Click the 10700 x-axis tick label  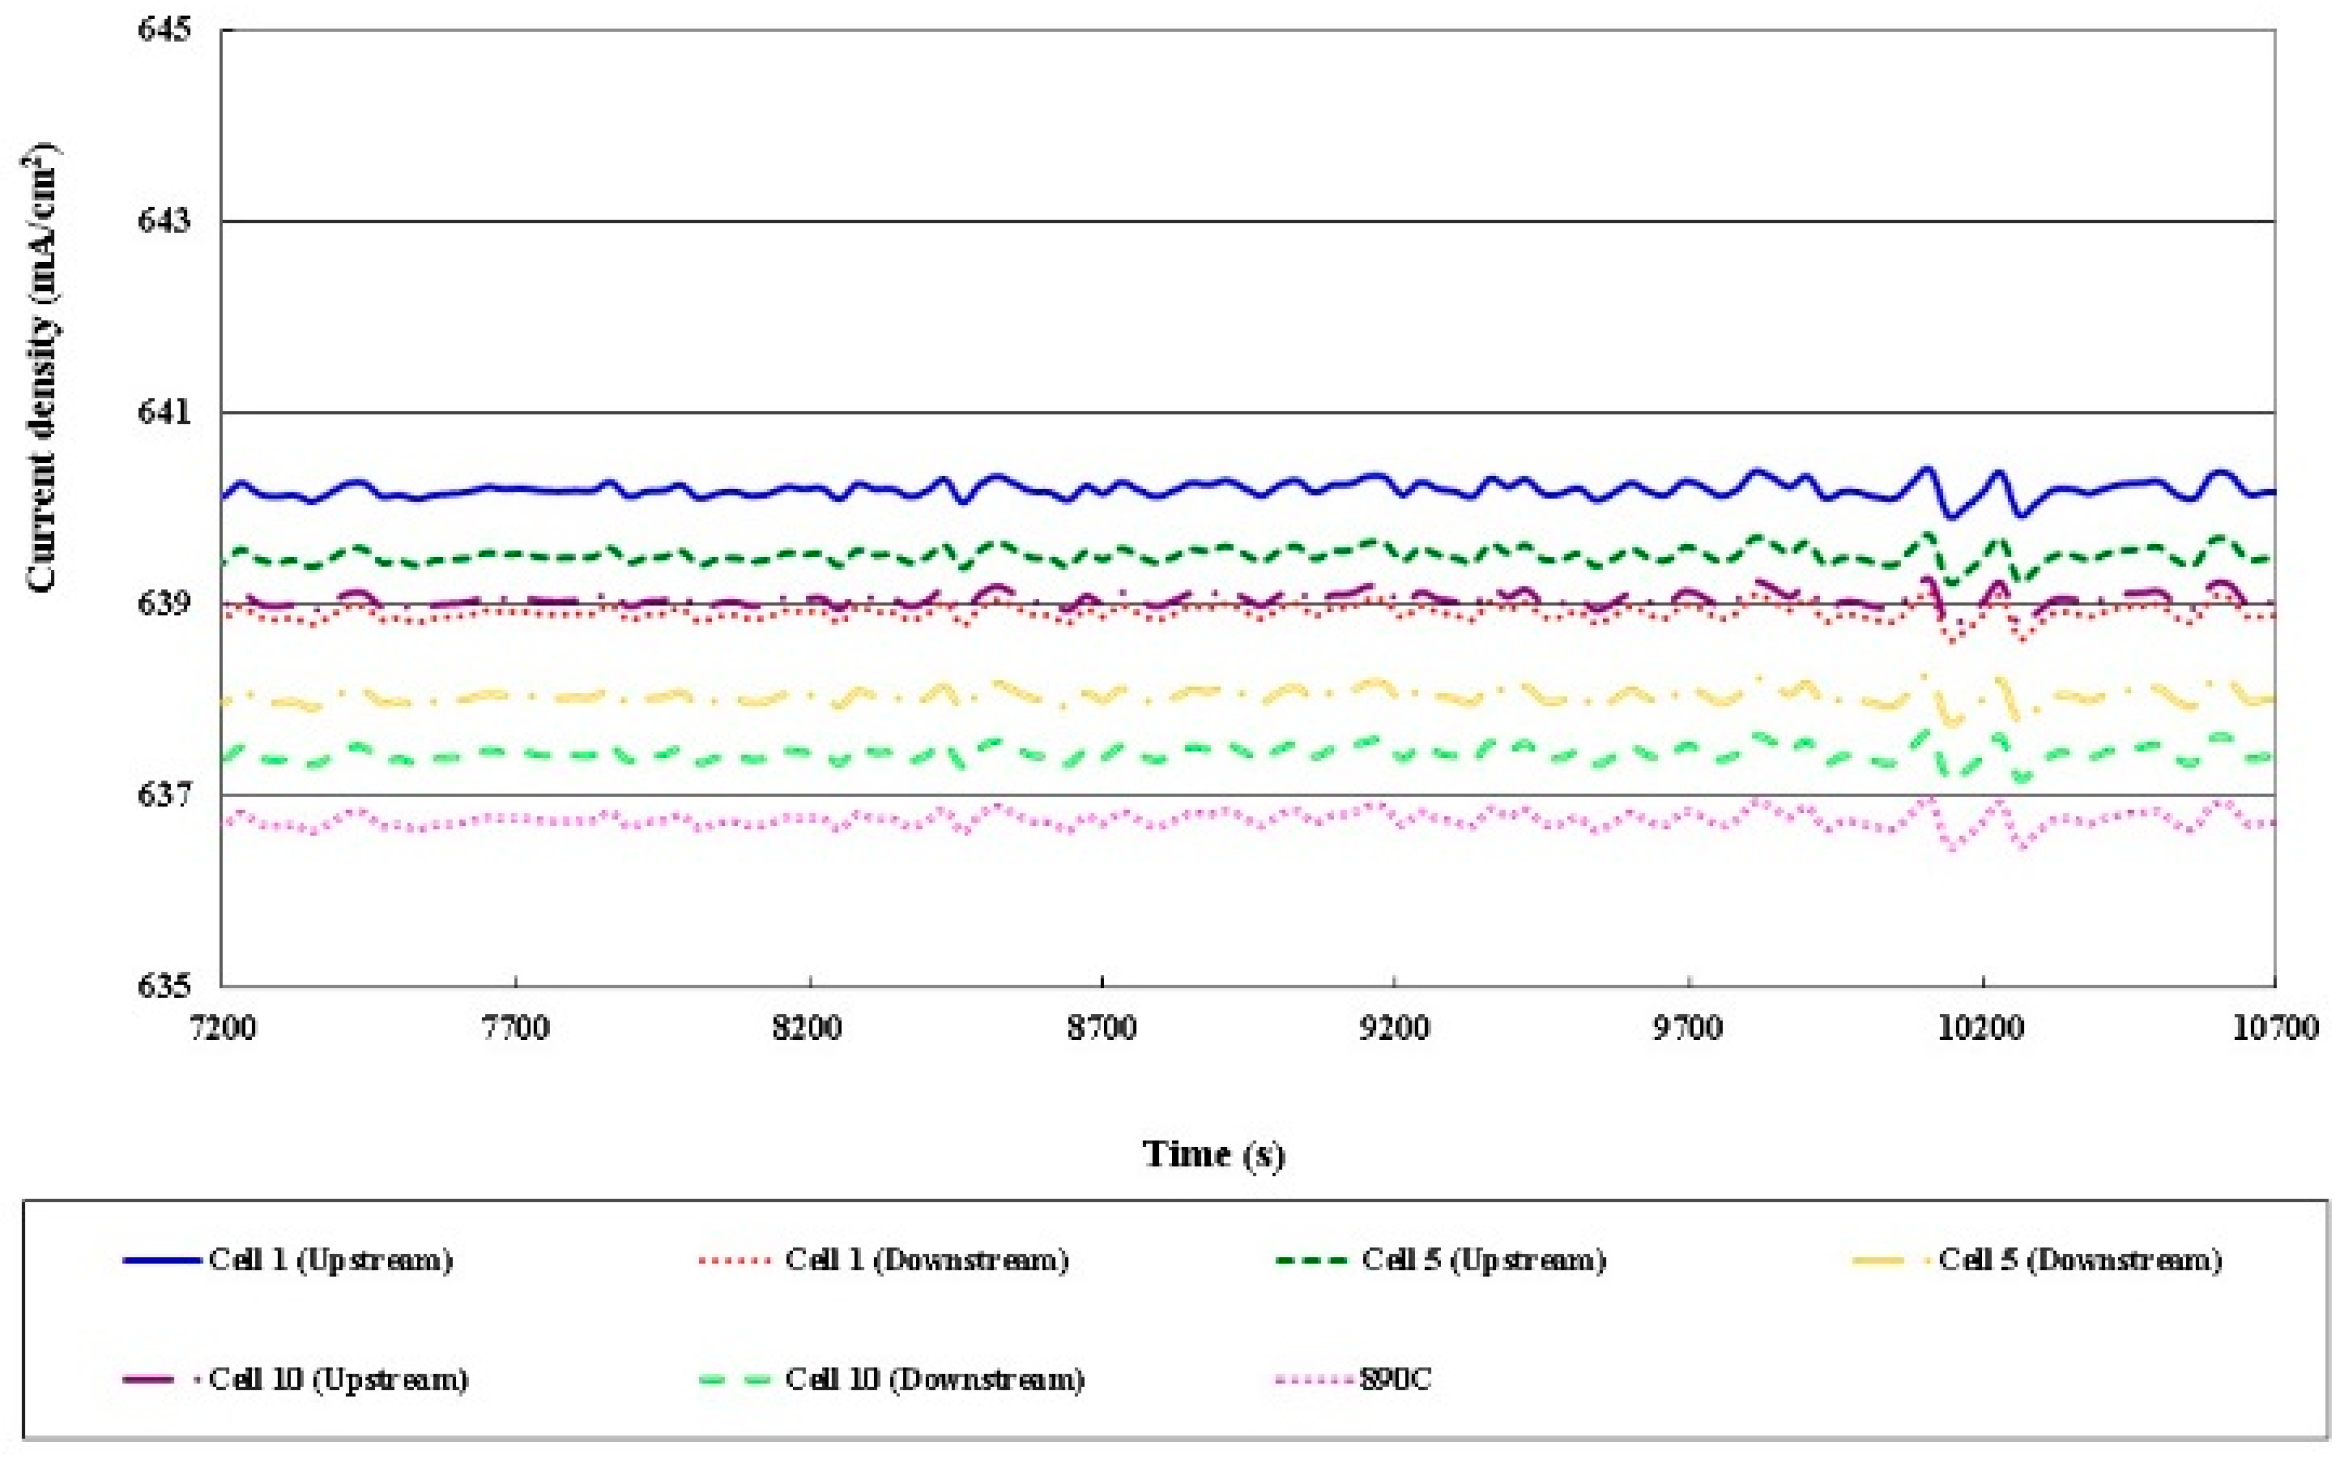pyautogui.click(x=2275, y=1028)
